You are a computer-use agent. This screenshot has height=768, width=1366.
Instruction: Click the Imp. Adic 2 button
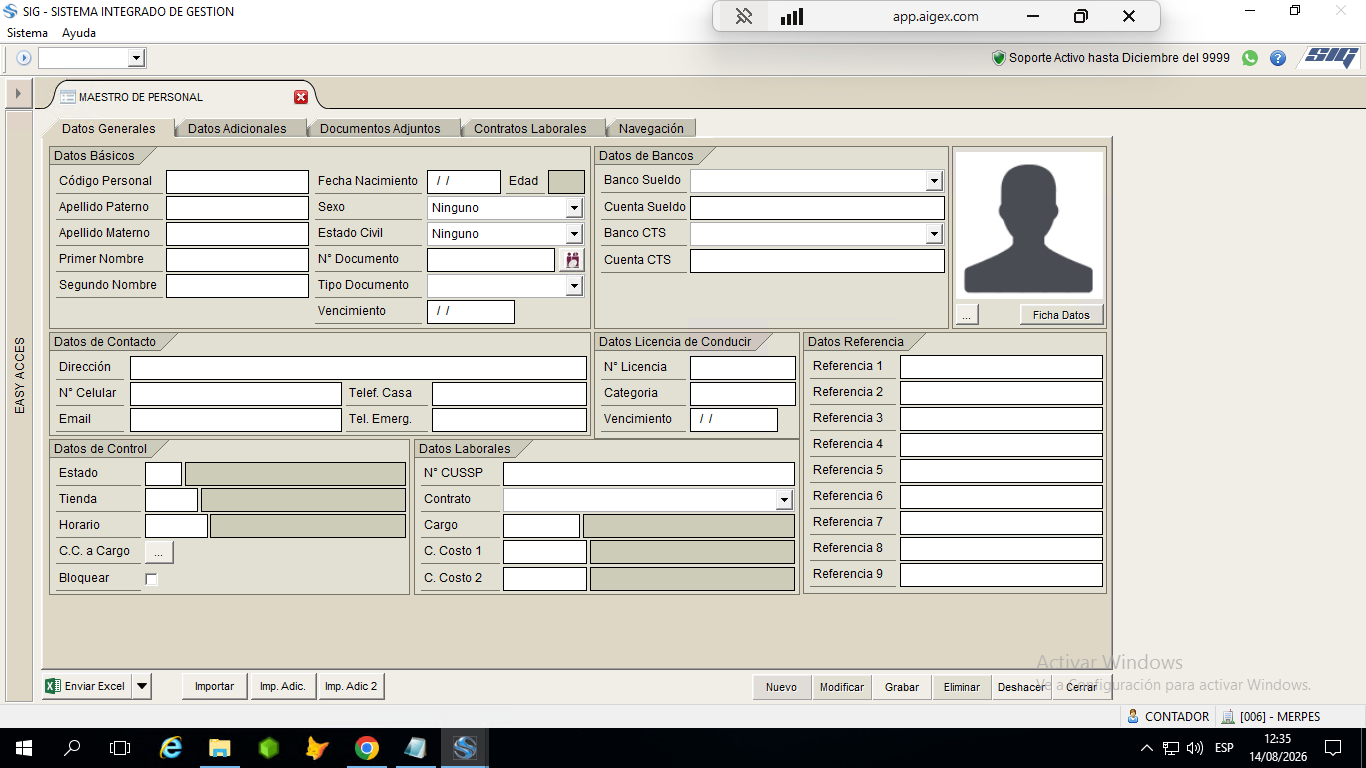(351, 686)
